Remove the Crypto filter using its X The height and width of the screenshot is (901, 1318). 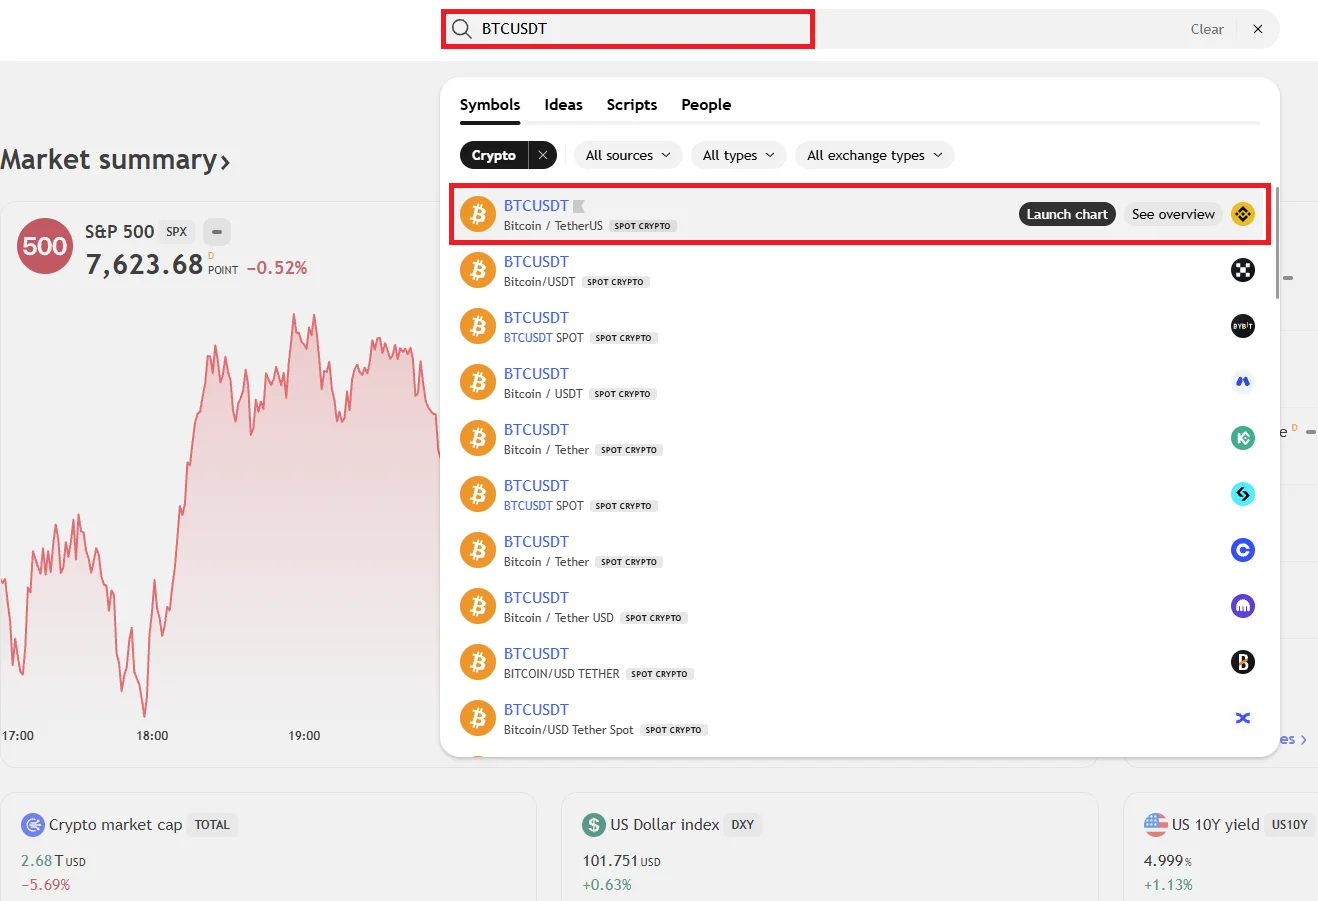tap(542, 155)
